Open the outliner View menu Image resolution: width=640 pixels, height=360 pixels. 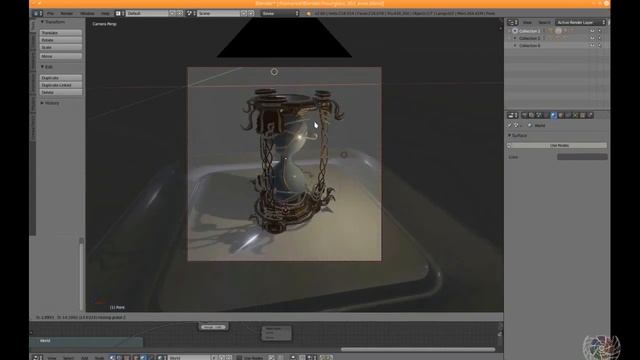(x=527, y=22)
